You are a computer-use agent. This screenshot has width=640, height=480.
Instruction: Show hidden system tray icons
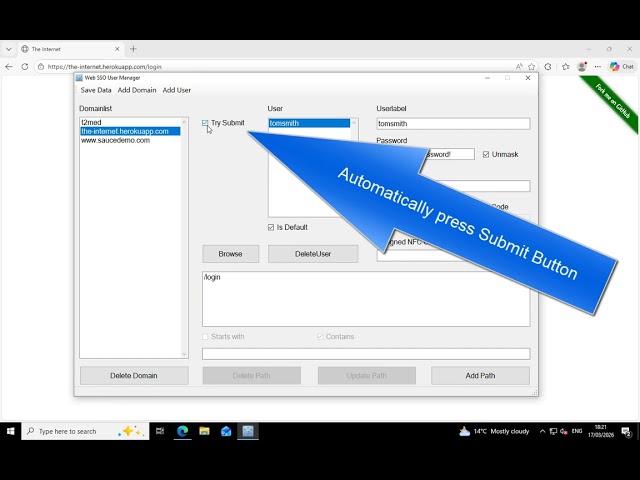click(542, 431)
